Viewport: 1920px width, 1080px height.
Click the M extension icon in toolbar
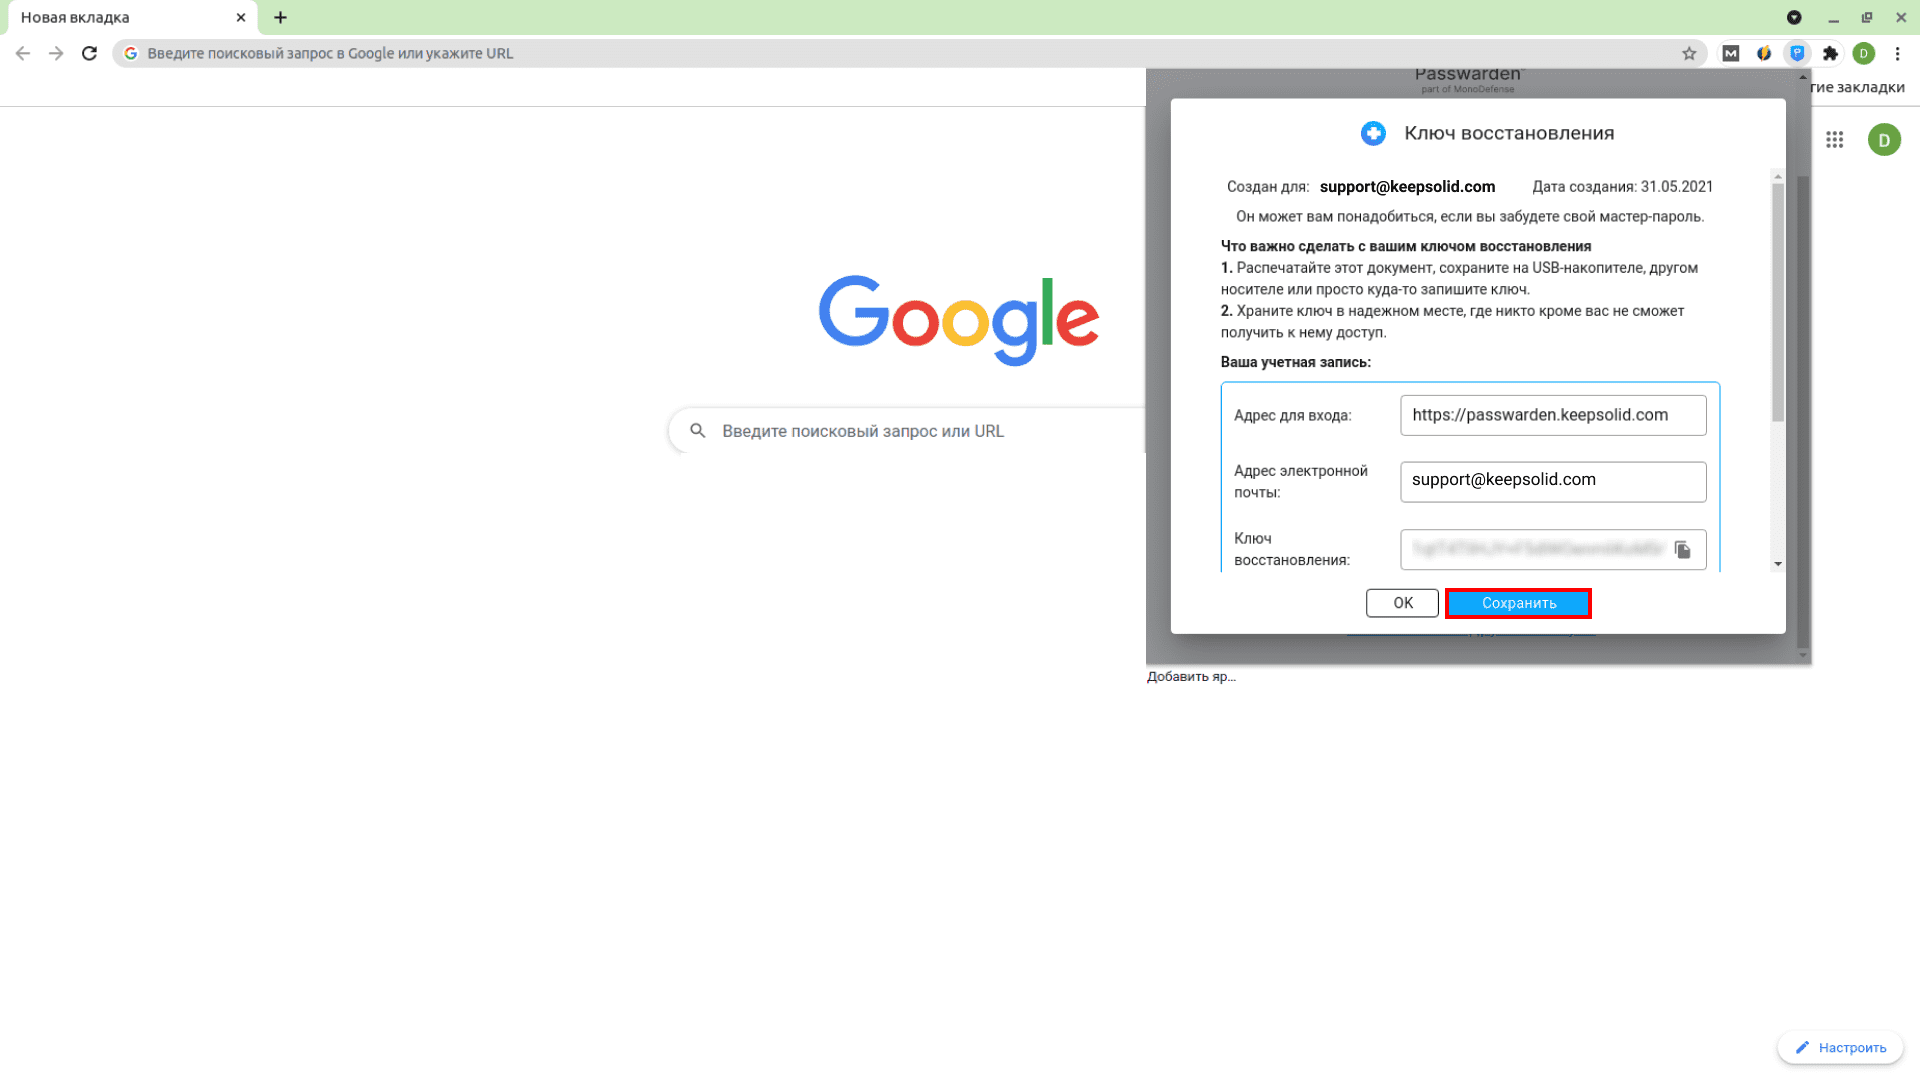(1731, 53)
